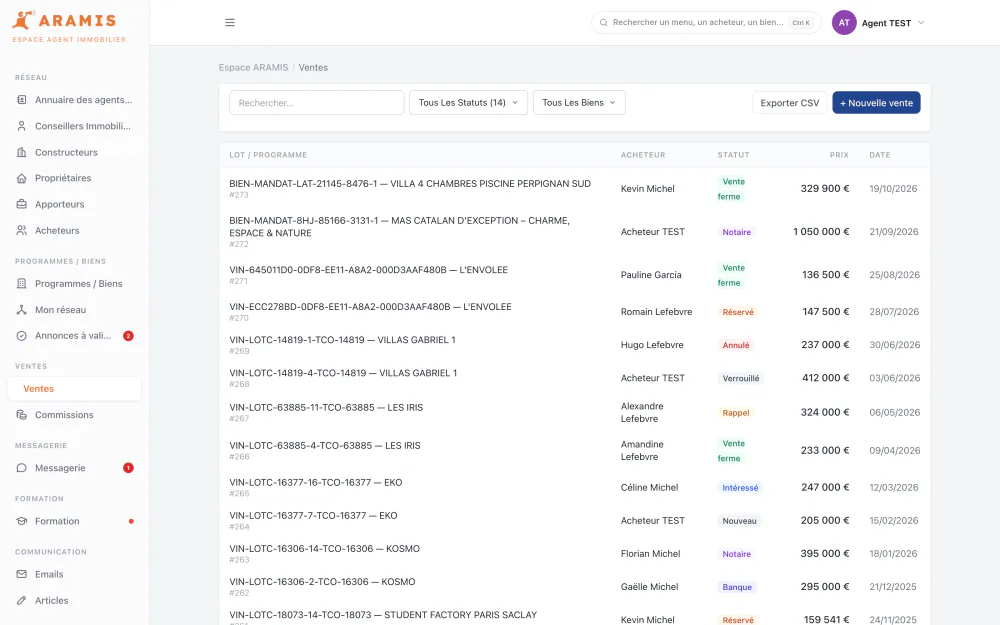
Task: Click the AT user avatar
Action: (x=844, y=22)
